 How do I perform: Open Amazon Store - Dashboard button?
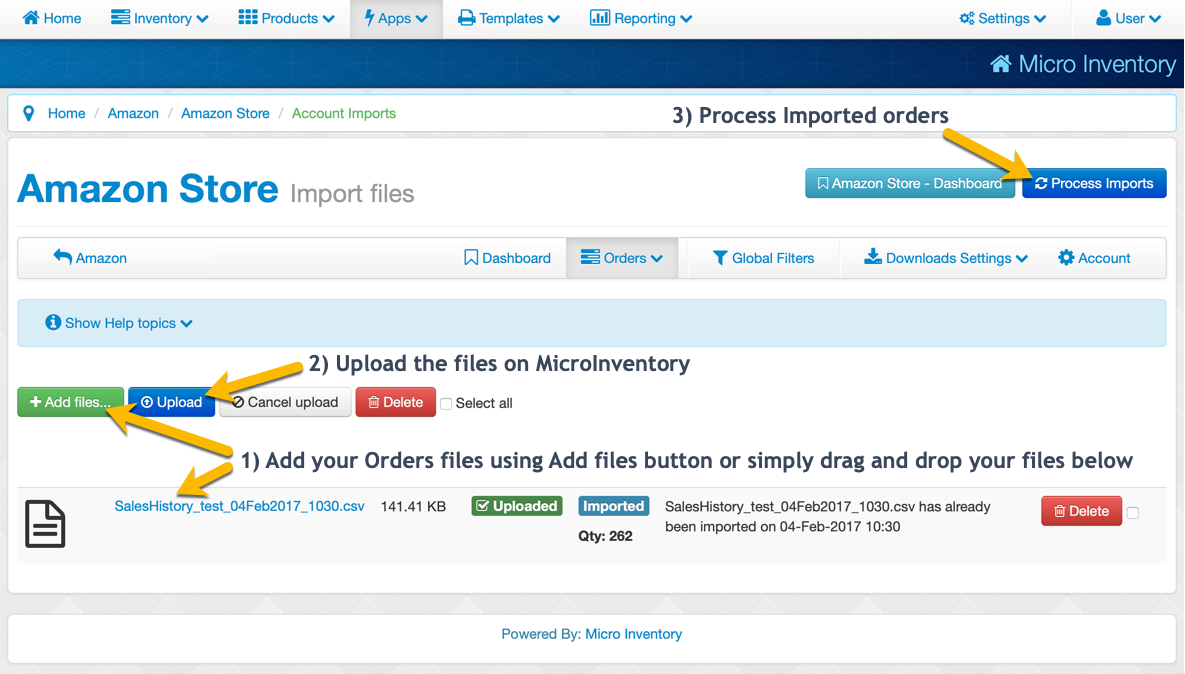click(910, 184)
